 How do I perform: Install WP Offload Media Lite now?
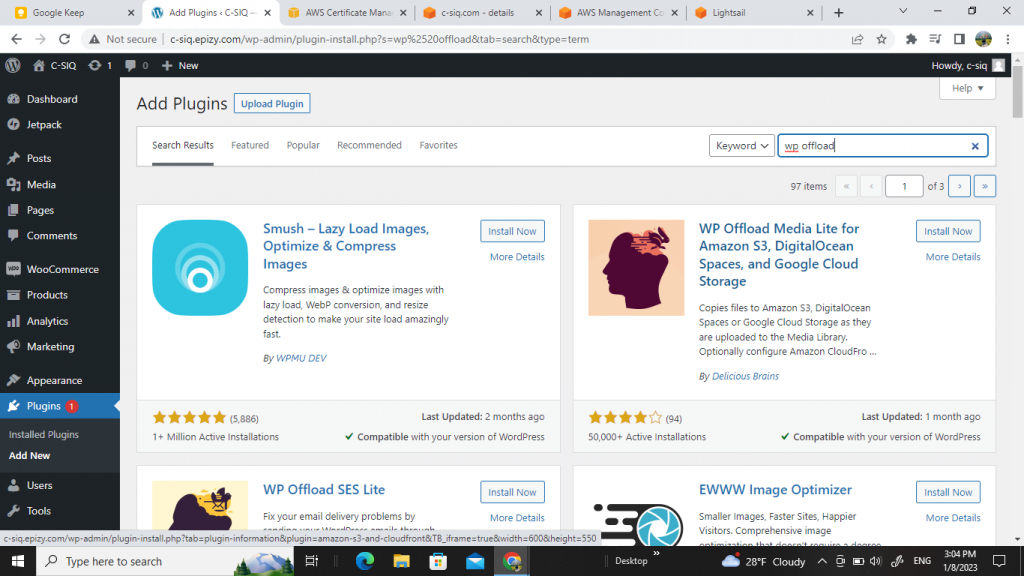tap(948, 231)
